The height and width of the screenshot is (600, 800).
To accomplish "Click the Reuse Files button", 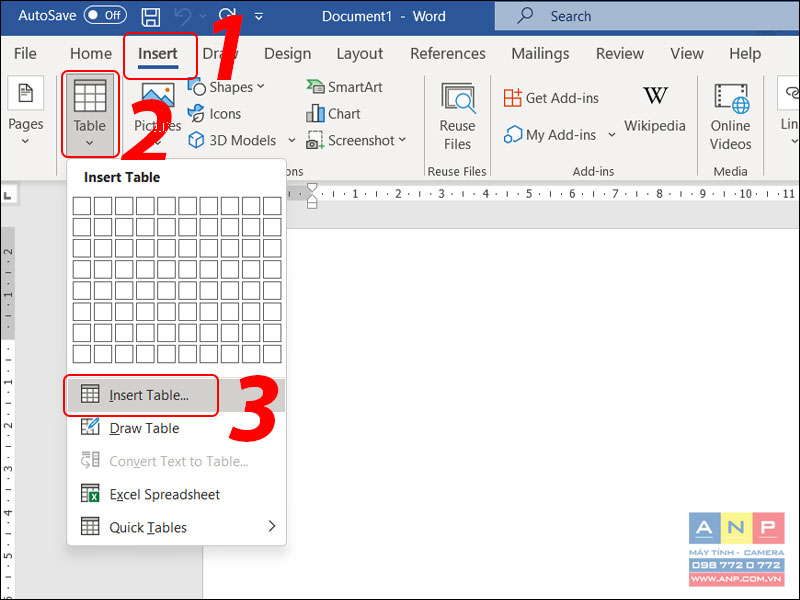I will [458, 117].
